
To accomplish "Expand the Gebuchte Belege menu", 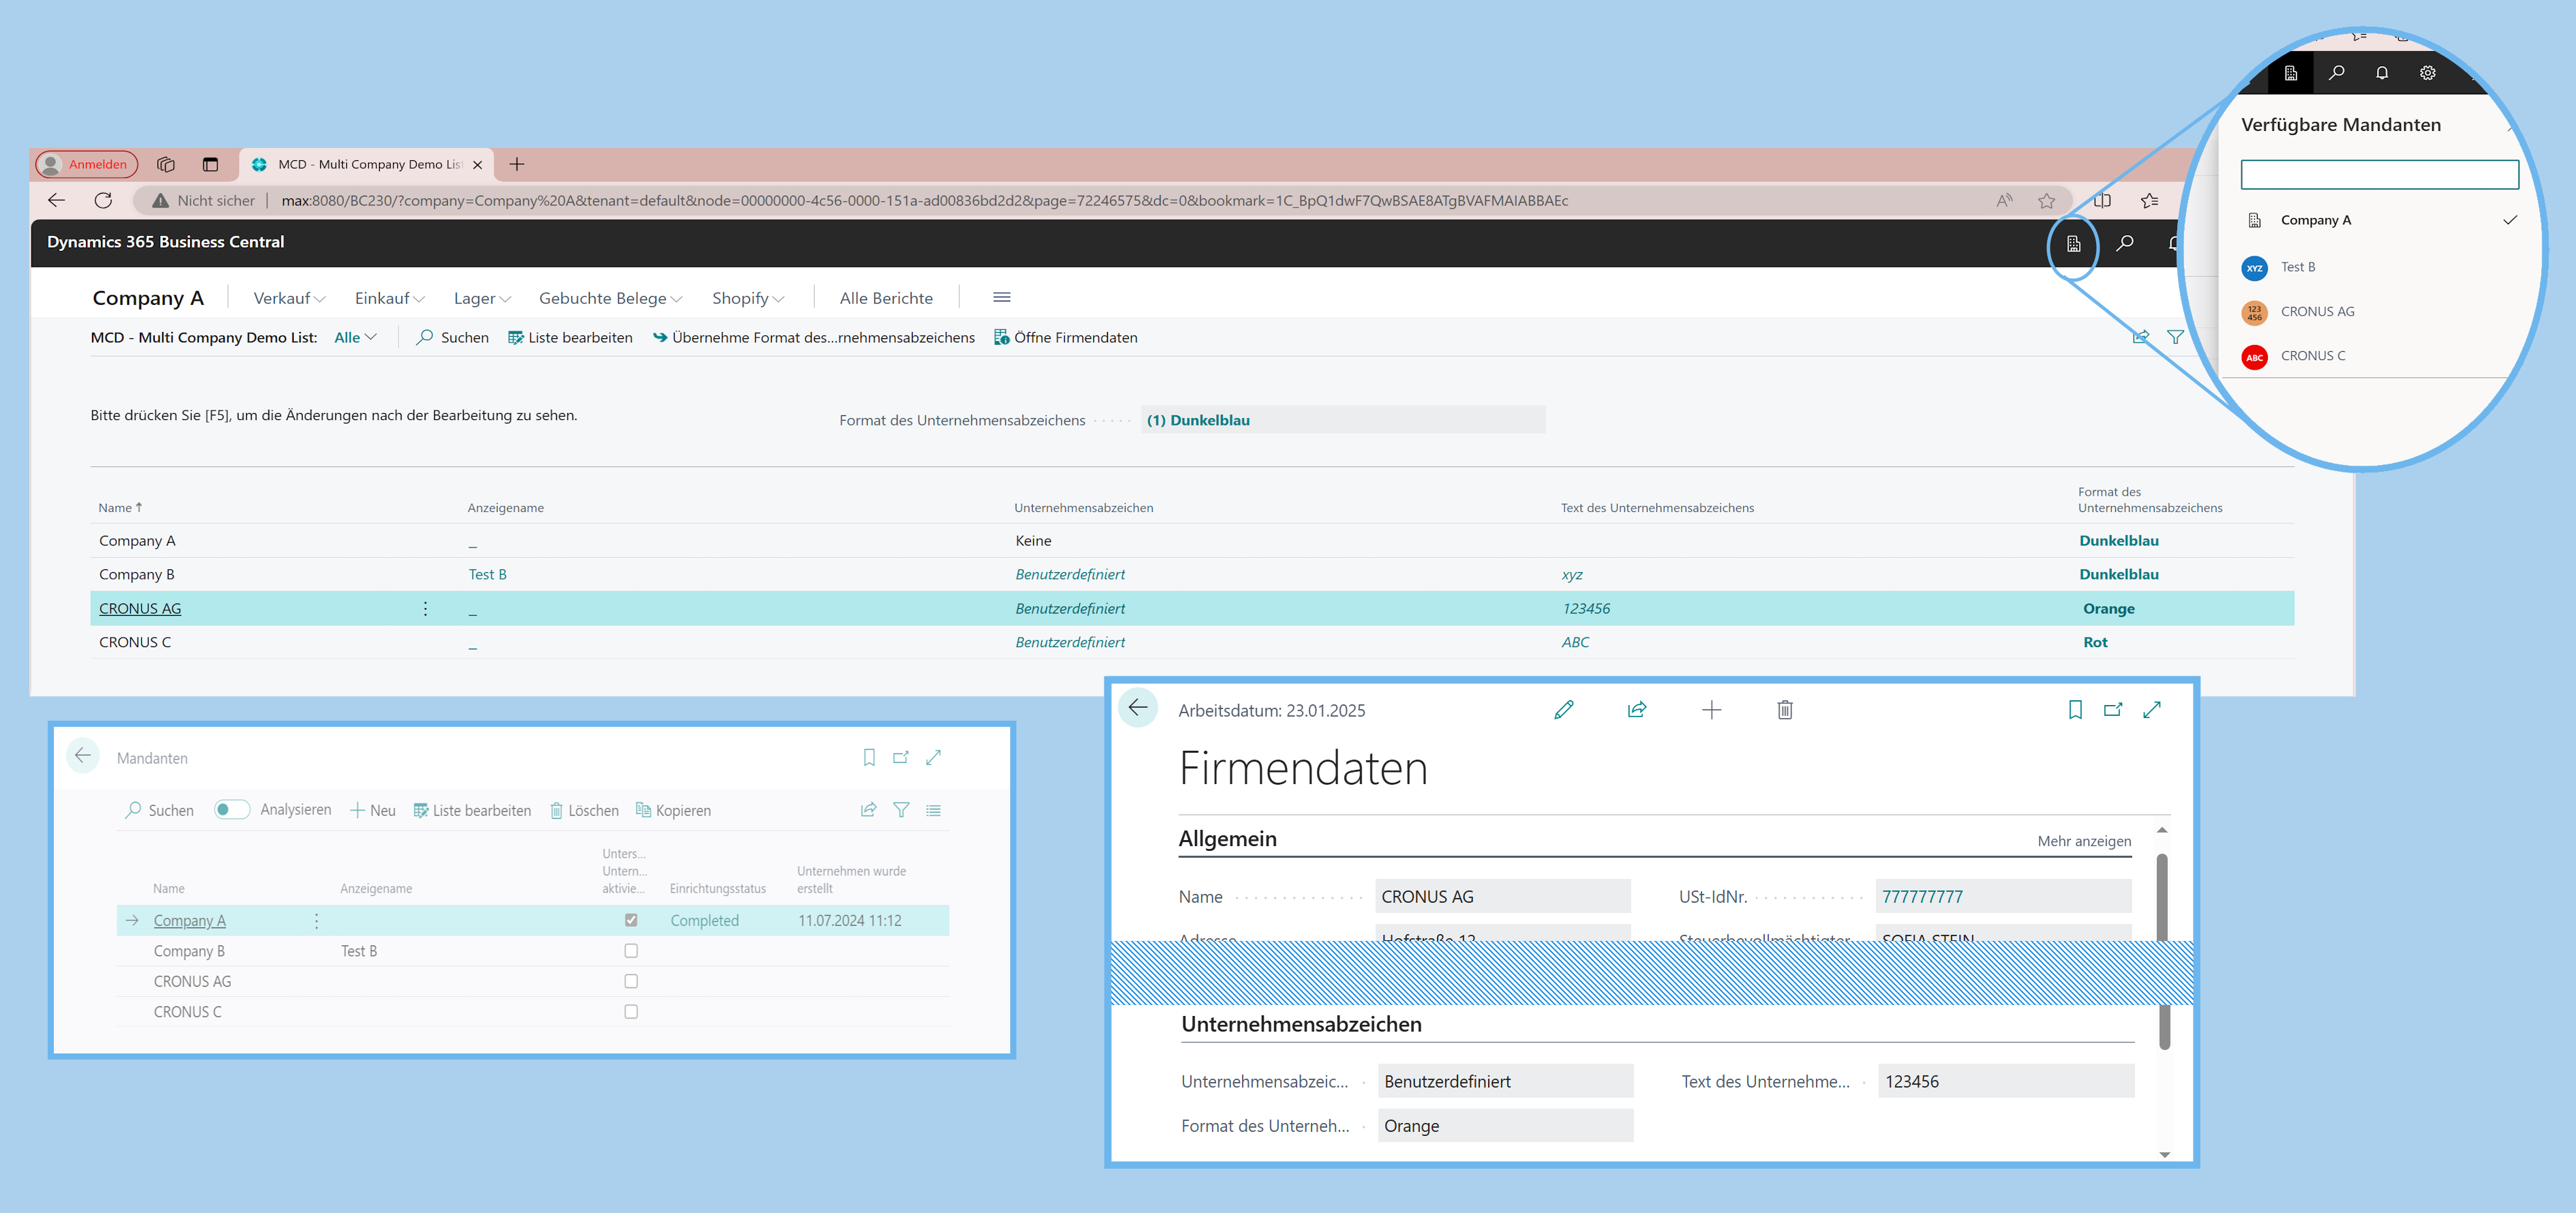I will (x=610, y=298).
